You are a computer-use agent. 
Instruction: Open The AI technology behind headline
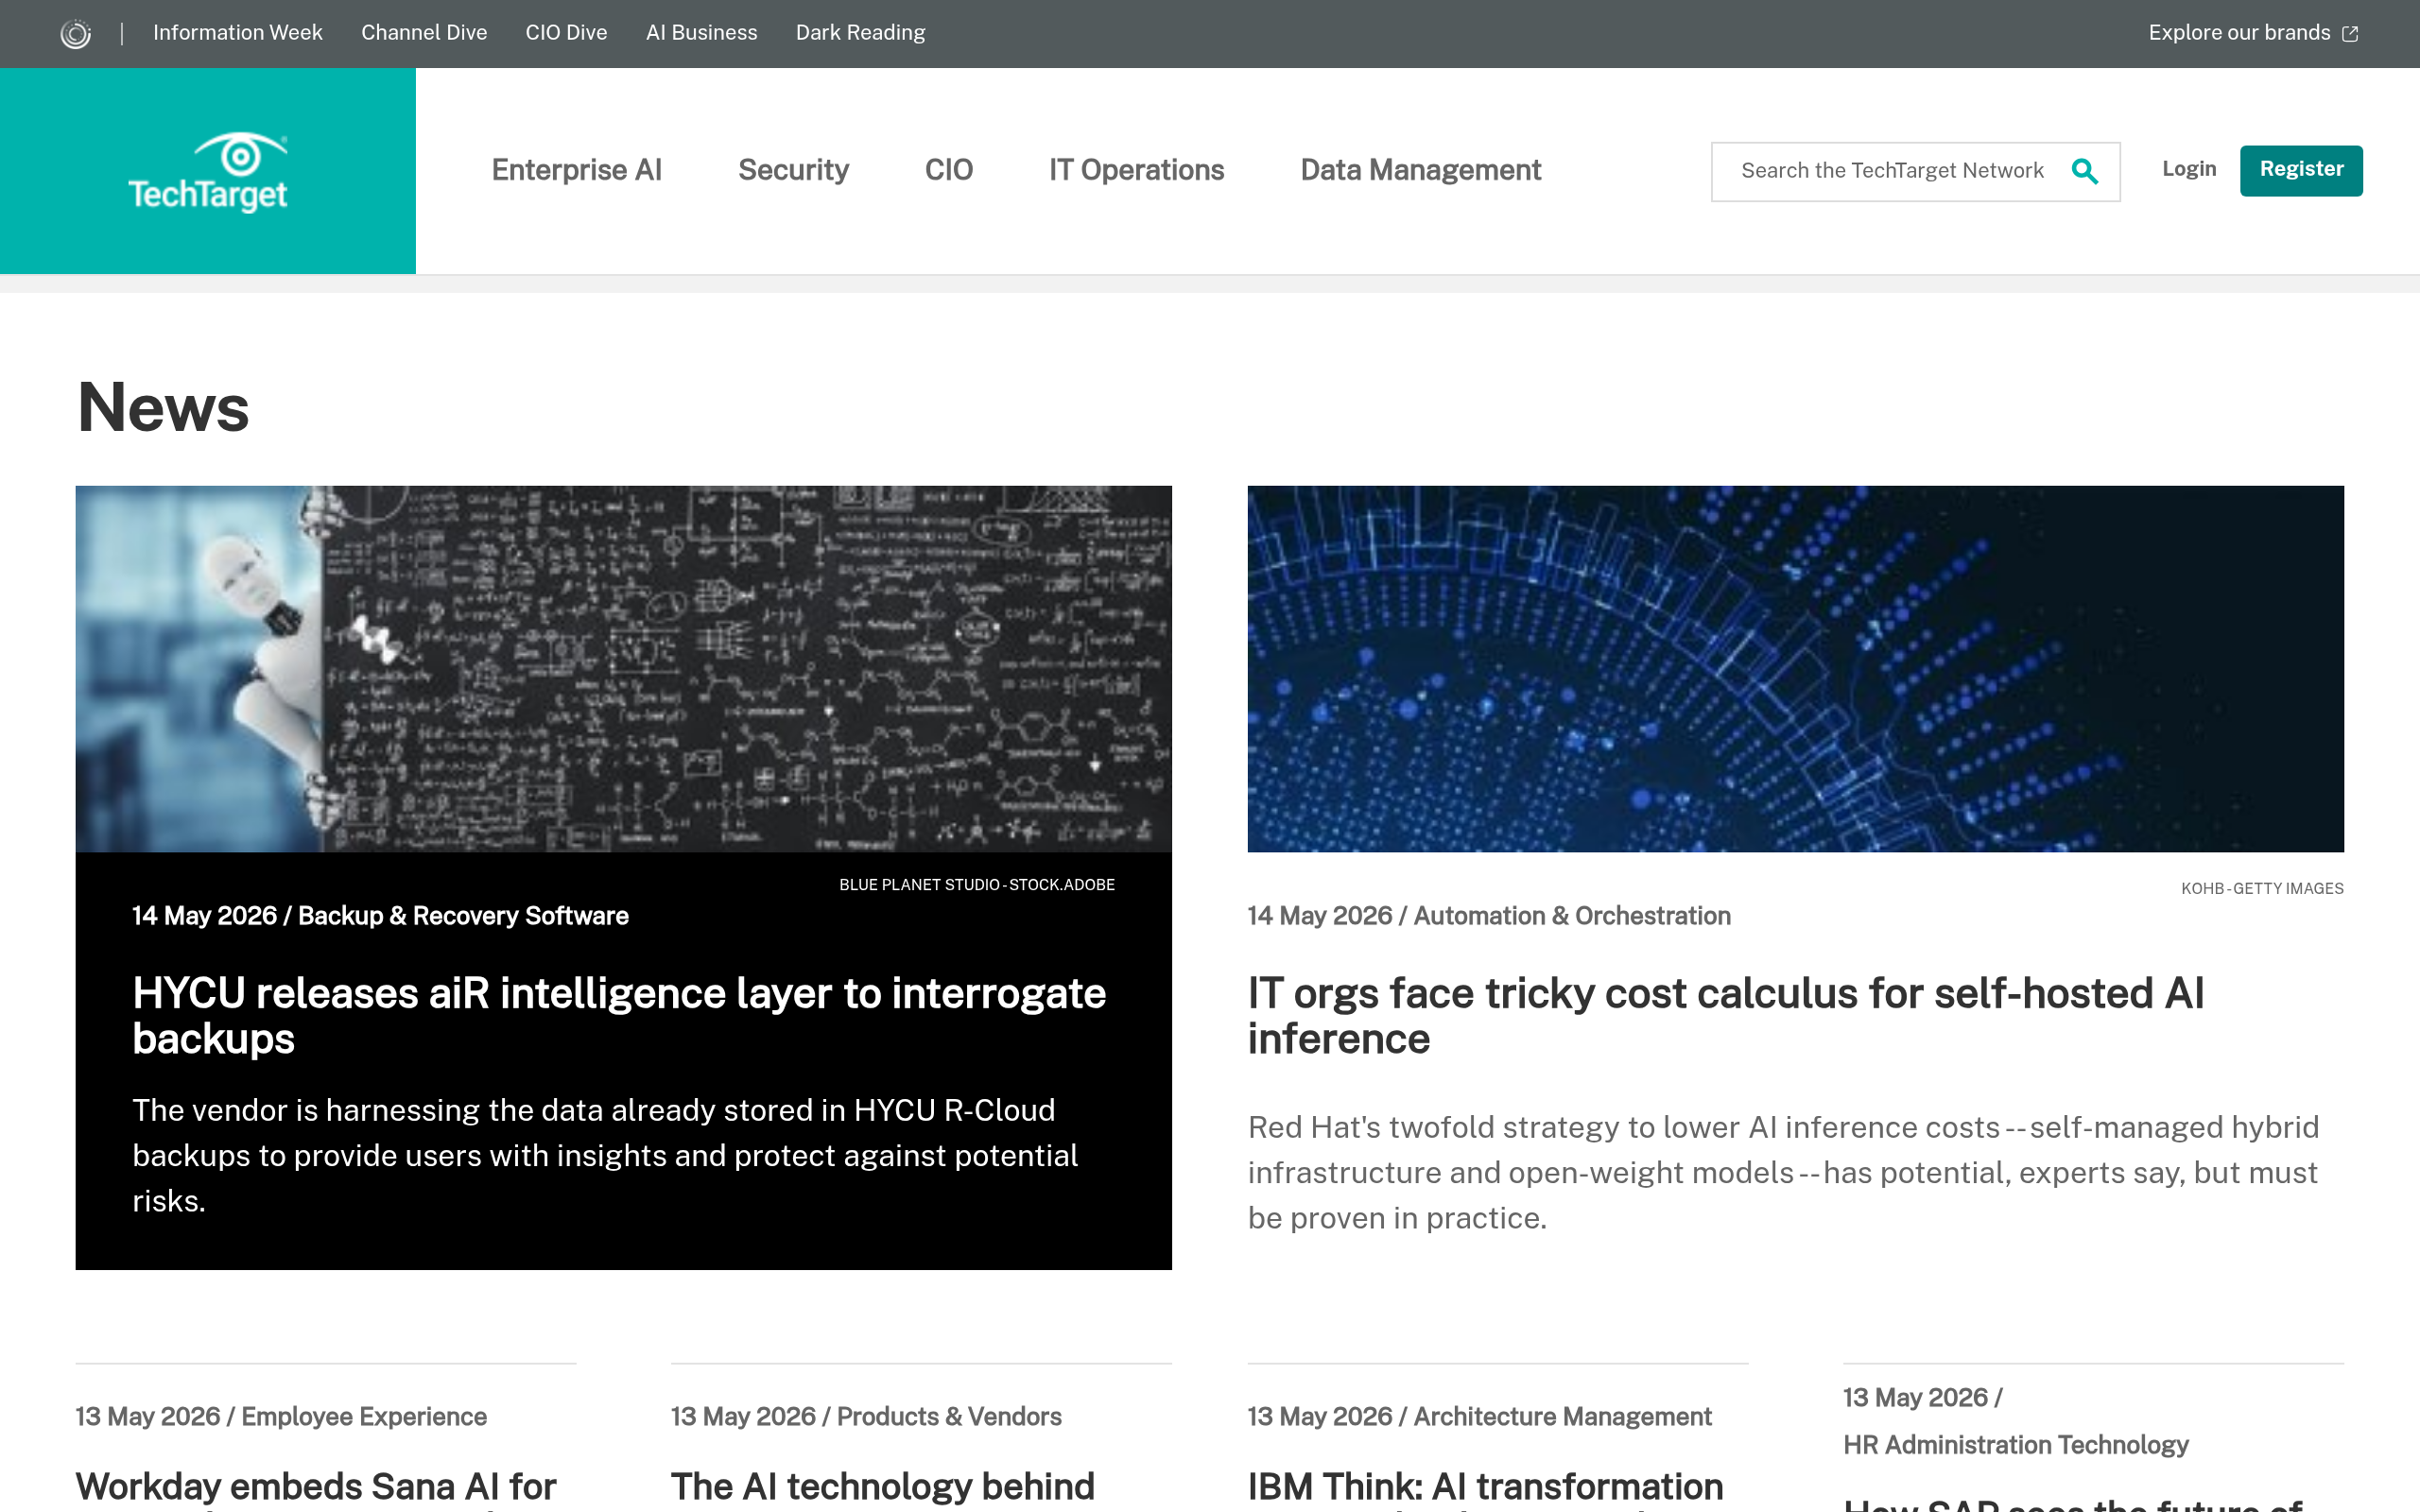pyautogui.click(x=883, y=1487)
